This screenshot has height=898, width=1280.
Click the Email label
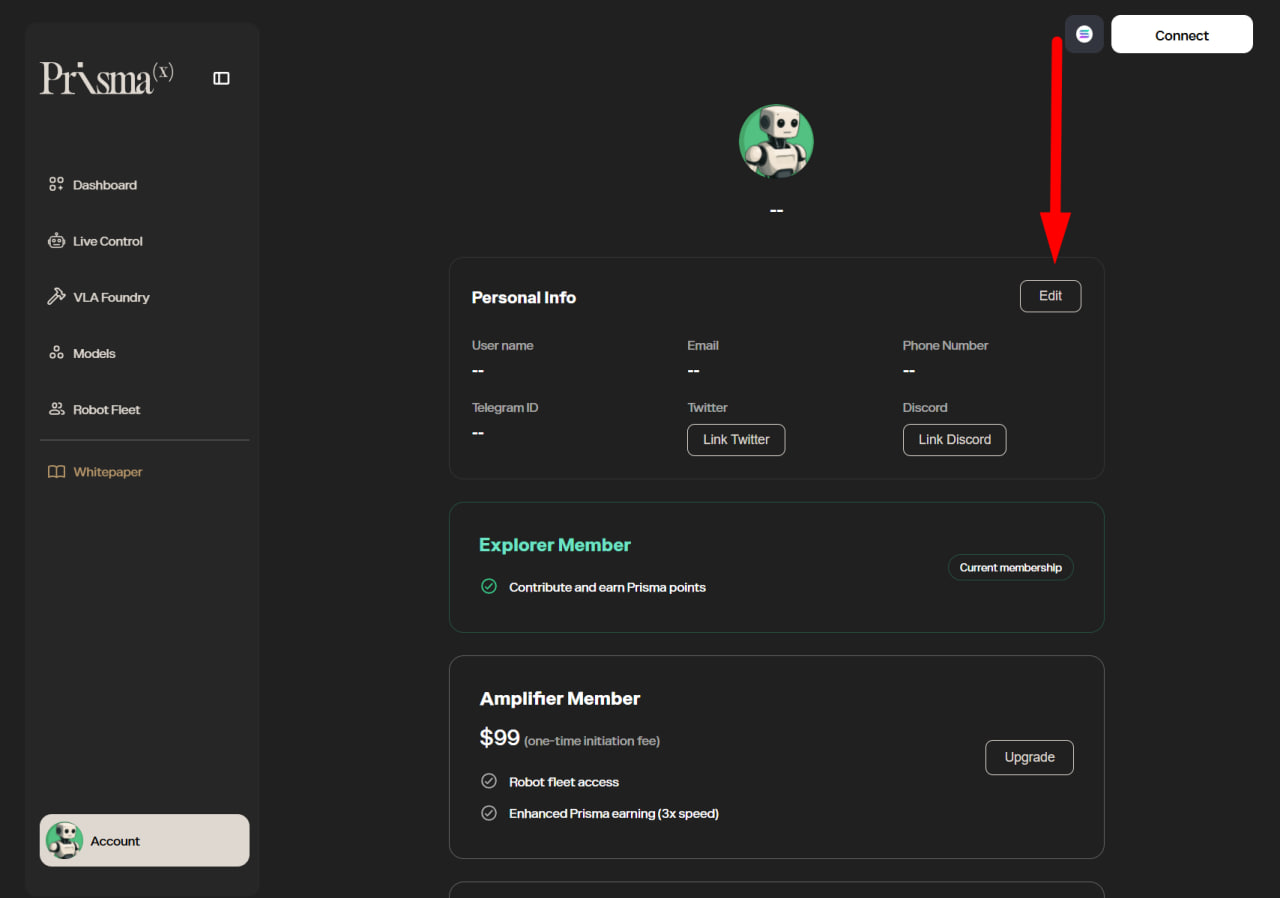tap(703, 345)
